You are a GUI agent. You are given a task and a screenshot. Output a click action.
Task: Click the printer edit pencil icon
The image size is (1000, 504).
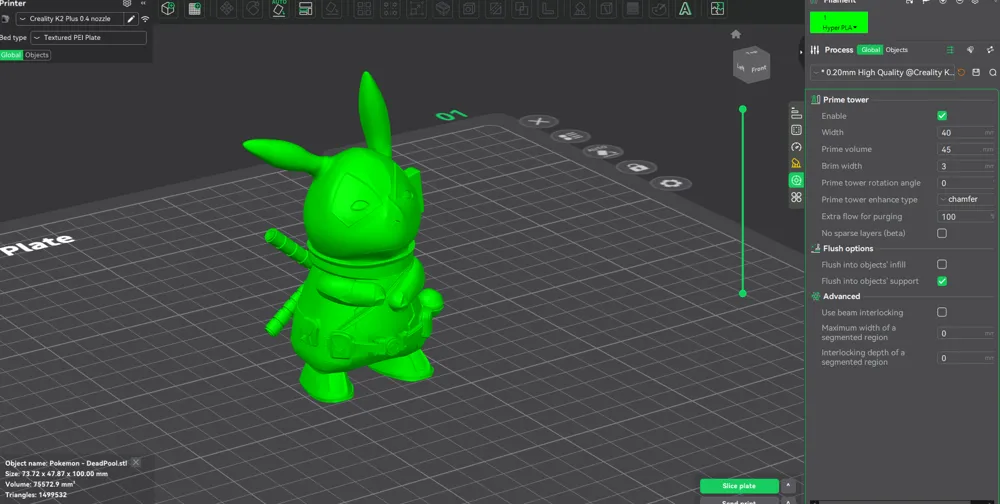point(131,19)
